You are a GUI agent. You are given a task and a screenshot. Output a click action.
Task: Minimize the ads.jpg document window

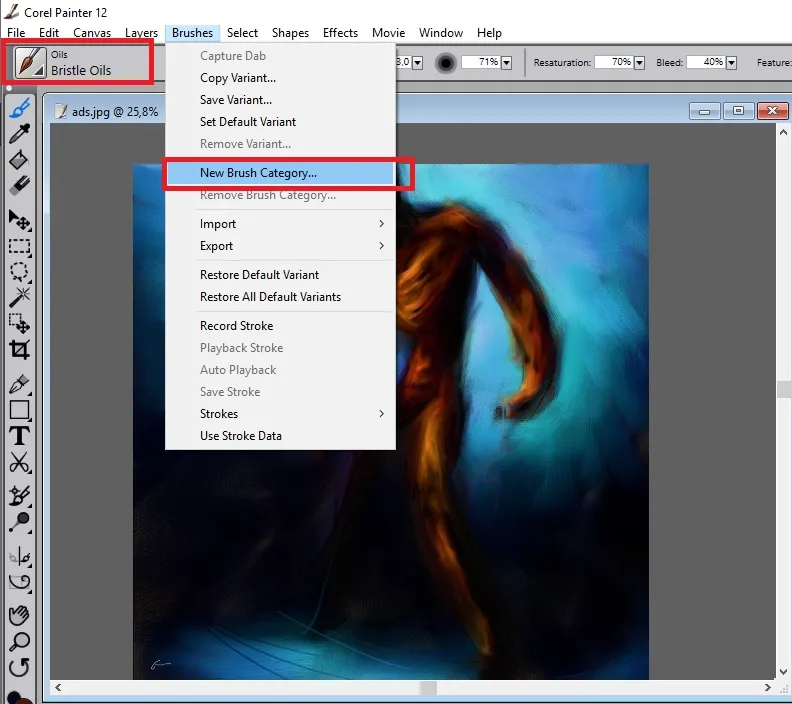pos(705,111)
